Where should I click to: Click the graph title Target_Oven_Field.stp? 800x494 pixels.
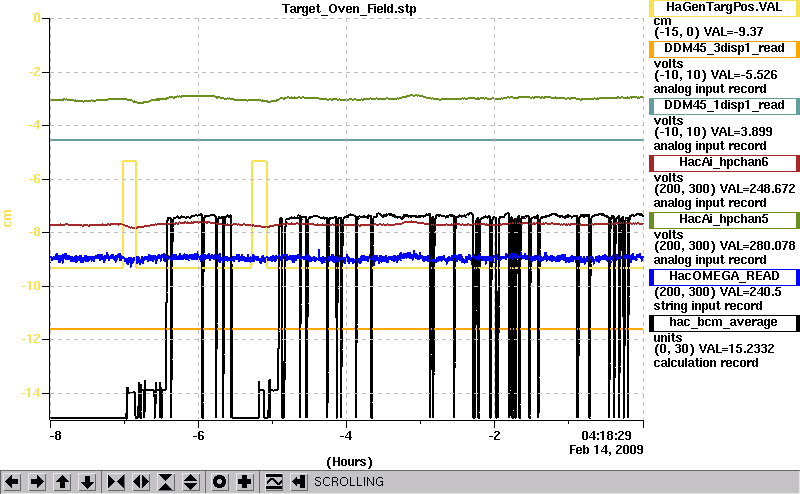point(349,9)
